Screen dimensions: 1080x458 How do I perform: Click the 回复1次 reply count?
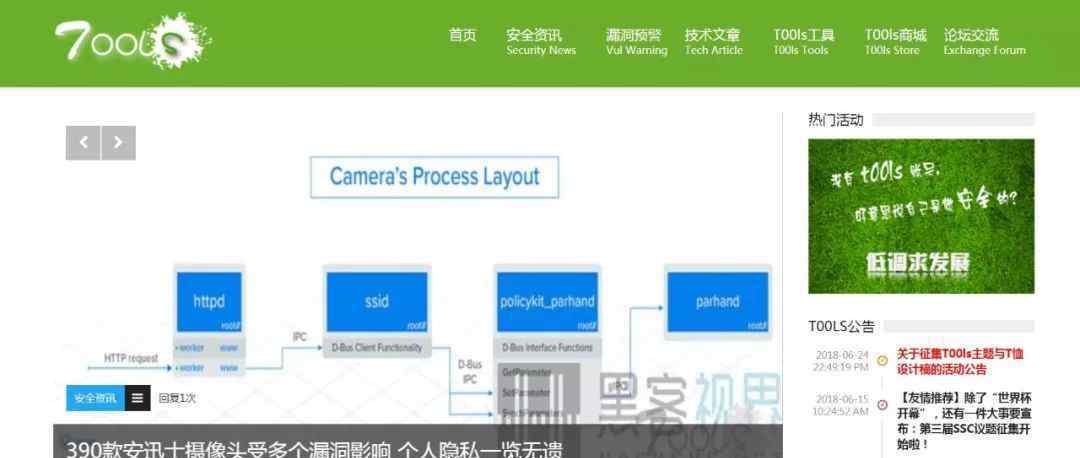(177, 397)
